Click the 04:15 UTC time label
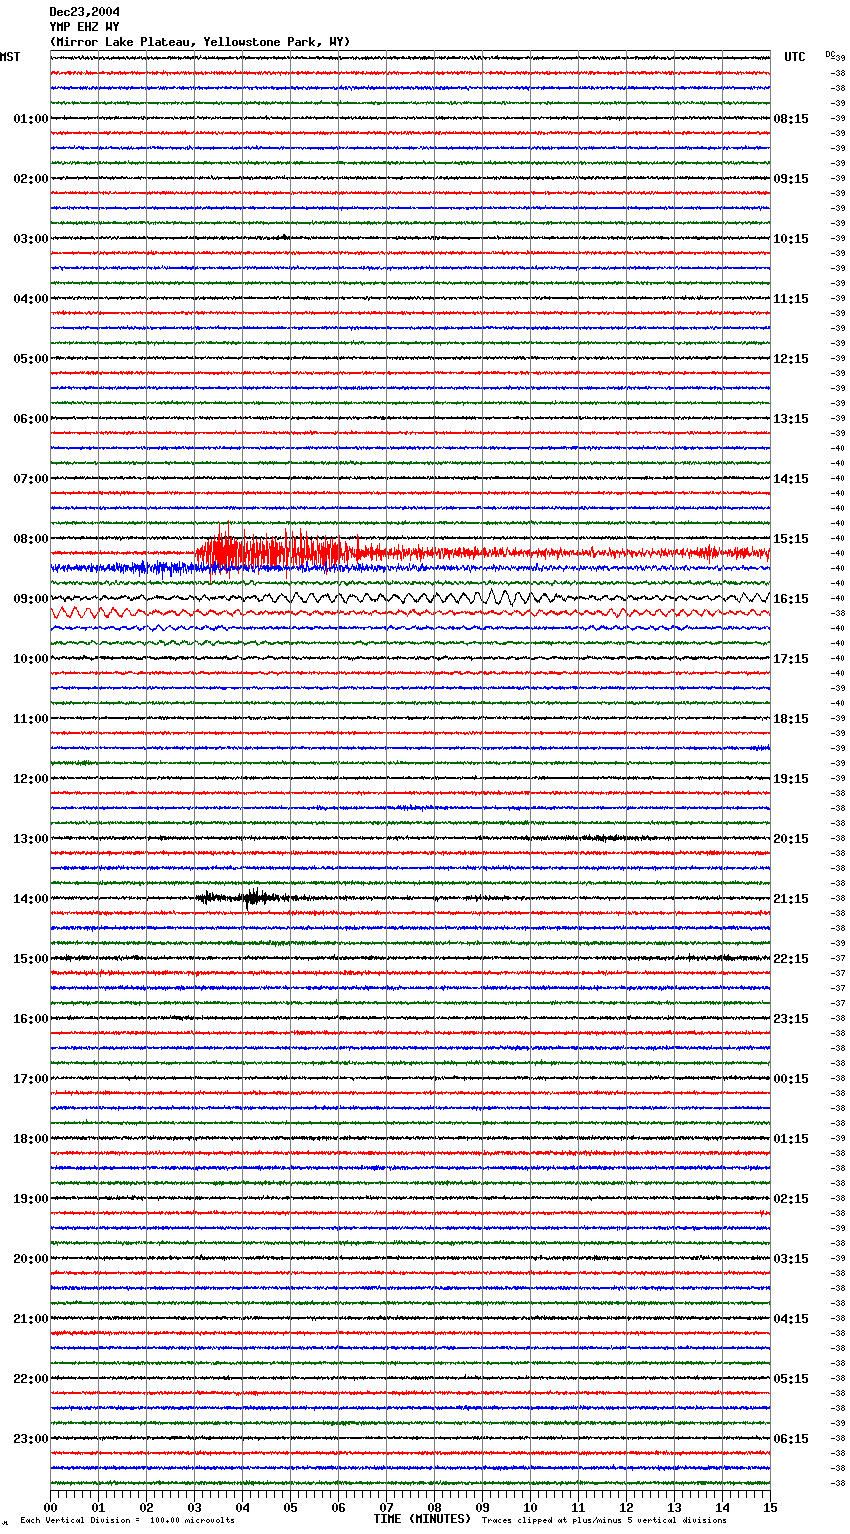 [x=791, y=1319]
